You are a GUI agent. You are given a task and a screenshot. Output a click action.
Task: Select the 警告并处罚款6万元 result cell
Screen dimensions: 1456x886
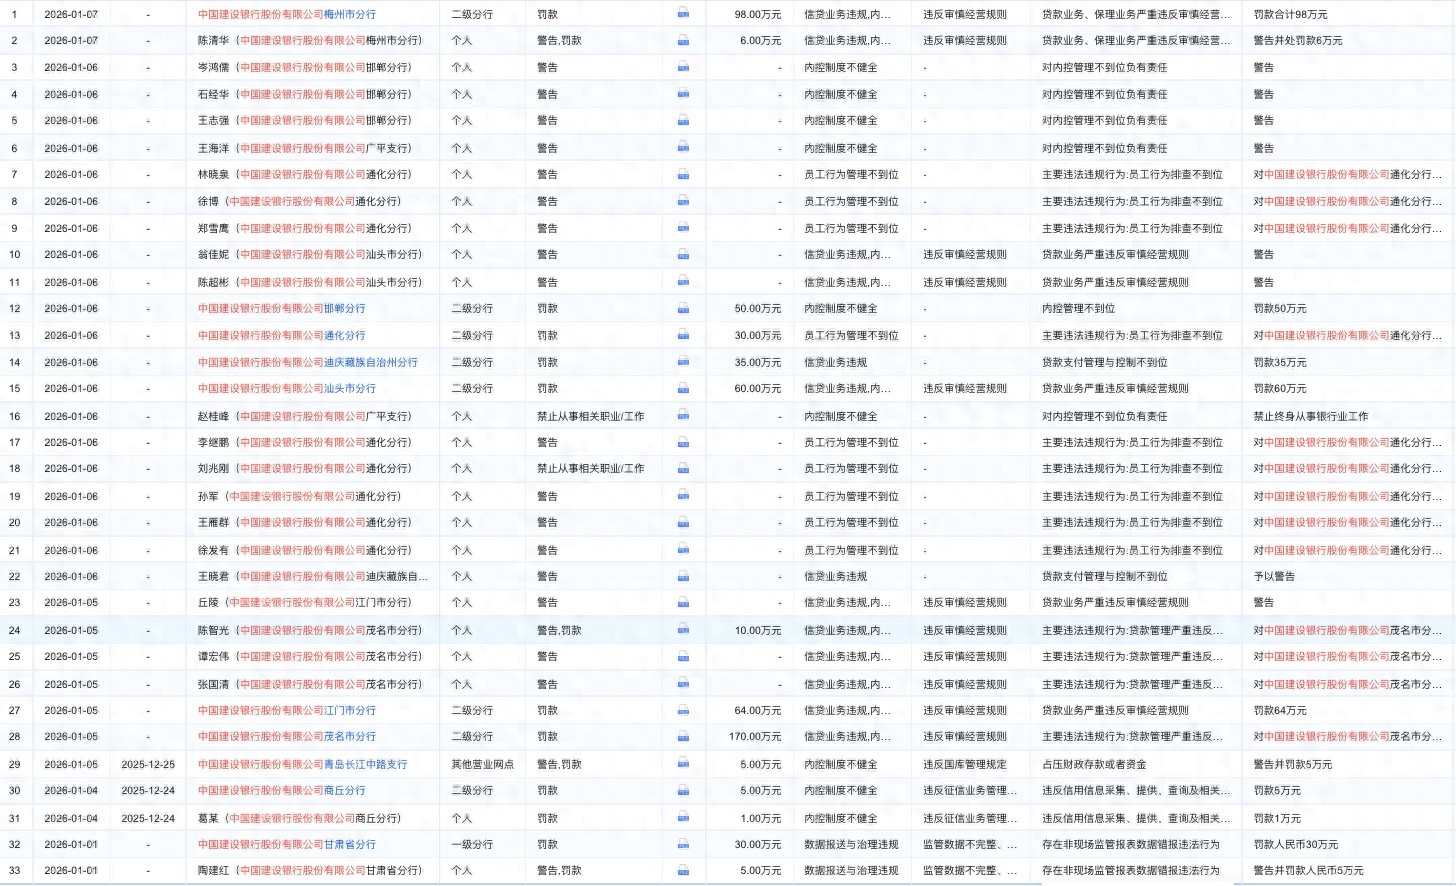pyautogui.click(x=1298, y=40)
